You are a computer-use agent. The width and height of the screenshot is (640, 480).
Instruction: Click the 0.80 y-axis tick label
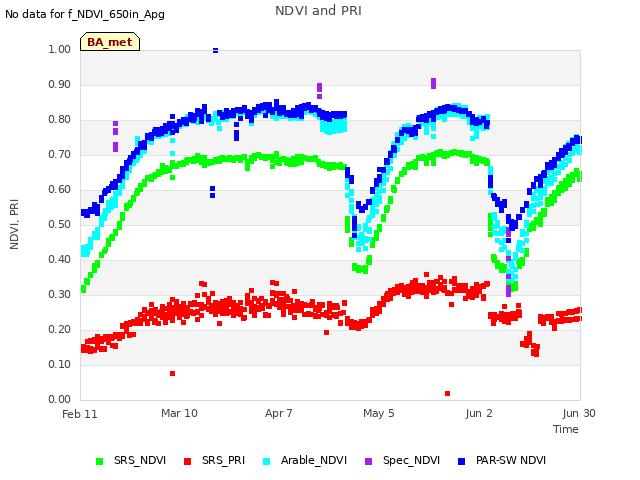point(60,120)
